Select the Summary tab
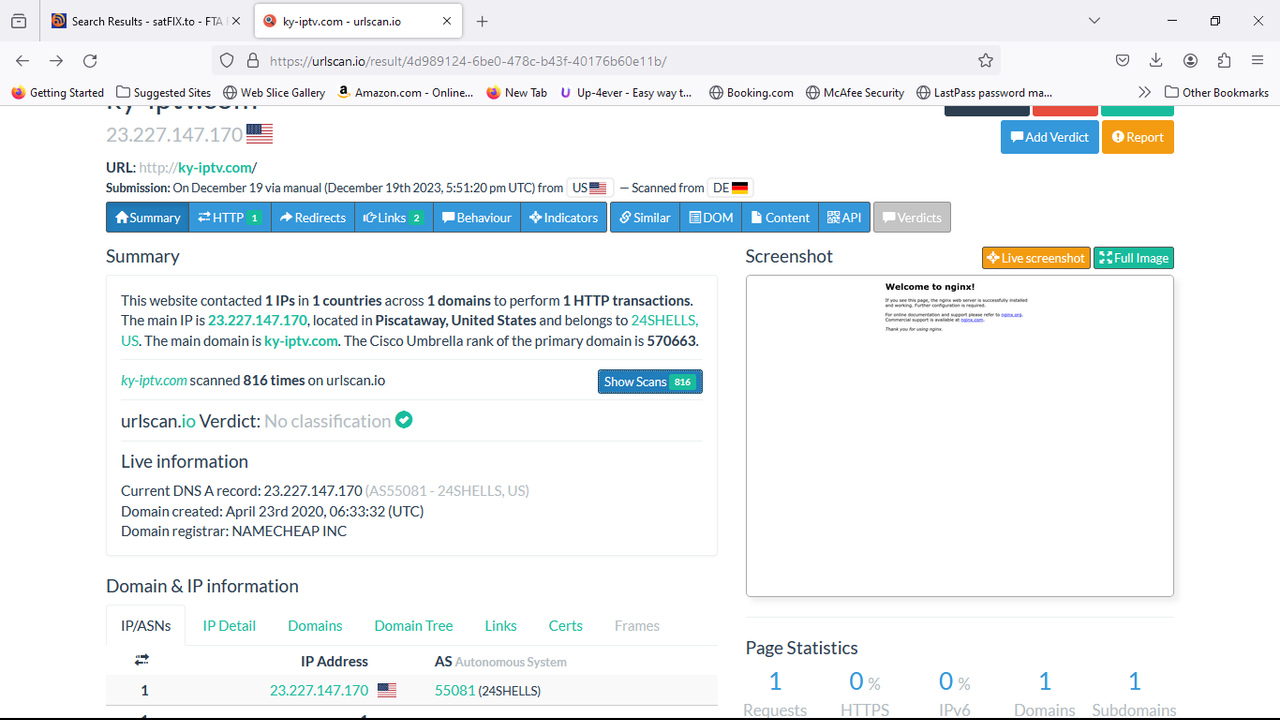The width and height of the screenshot is (1280, 720). 147,217
